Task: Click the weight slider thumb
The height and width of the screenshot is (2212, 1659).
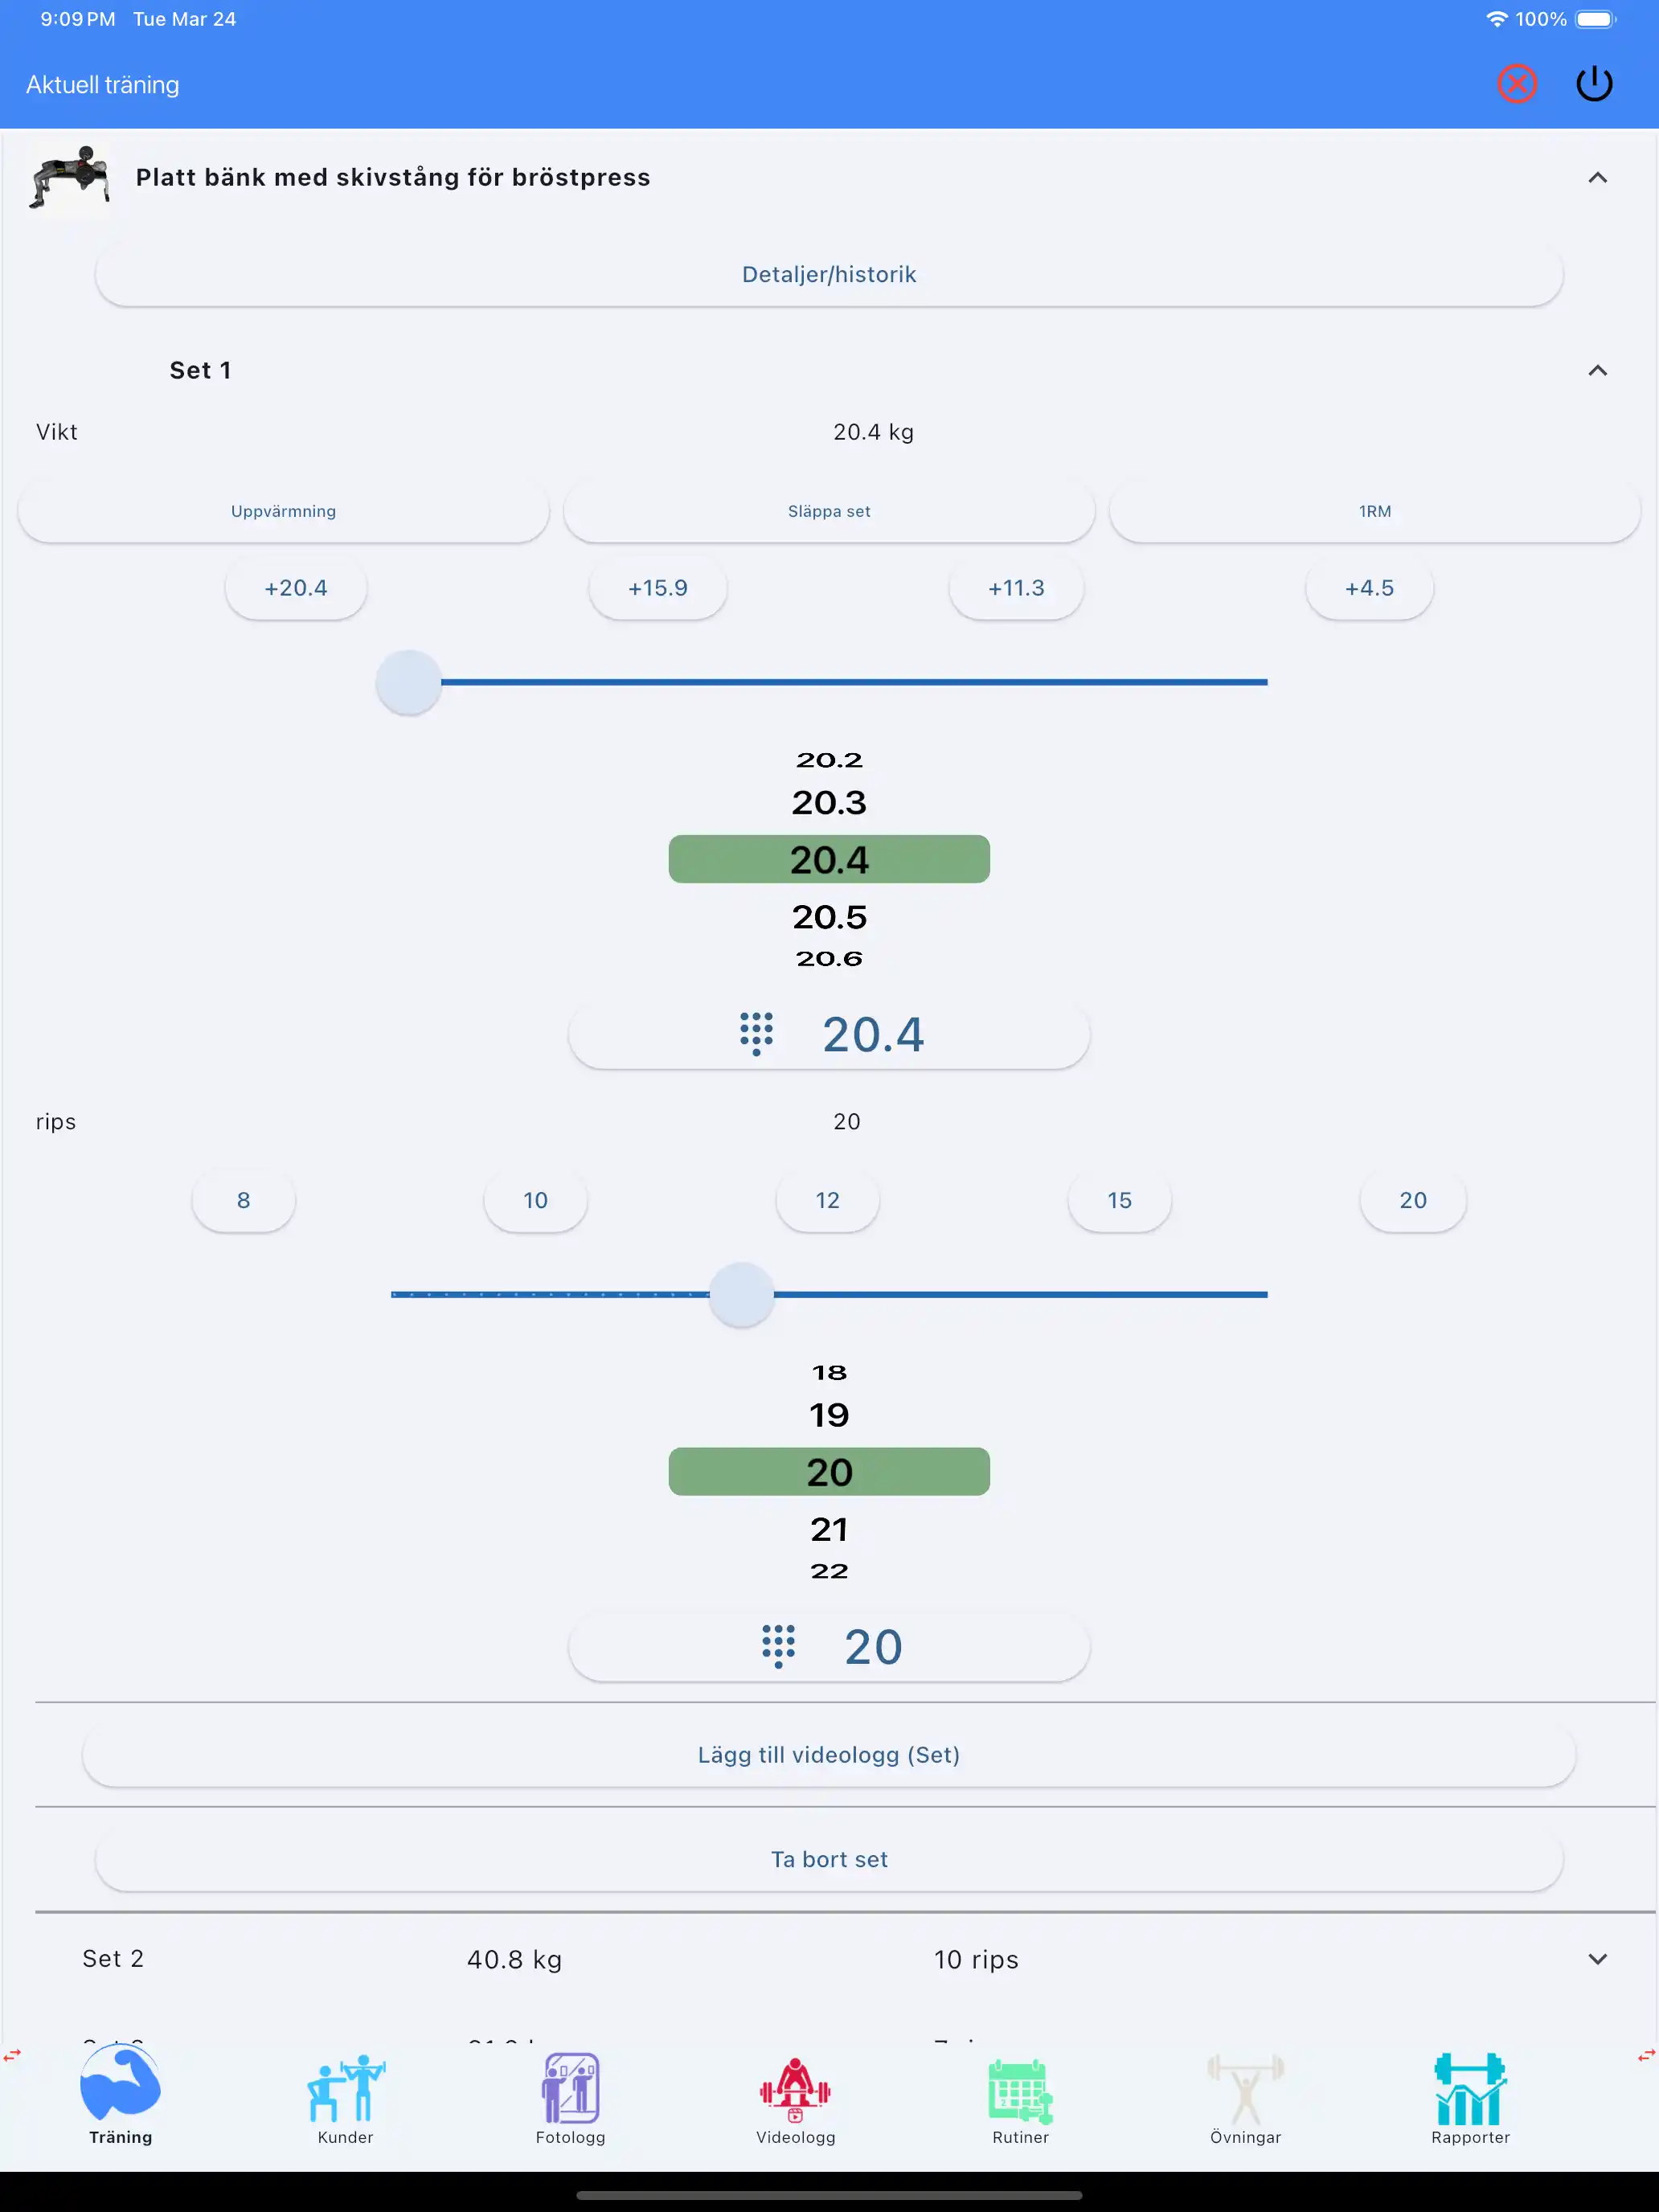Action: click(x=408, y=682)
